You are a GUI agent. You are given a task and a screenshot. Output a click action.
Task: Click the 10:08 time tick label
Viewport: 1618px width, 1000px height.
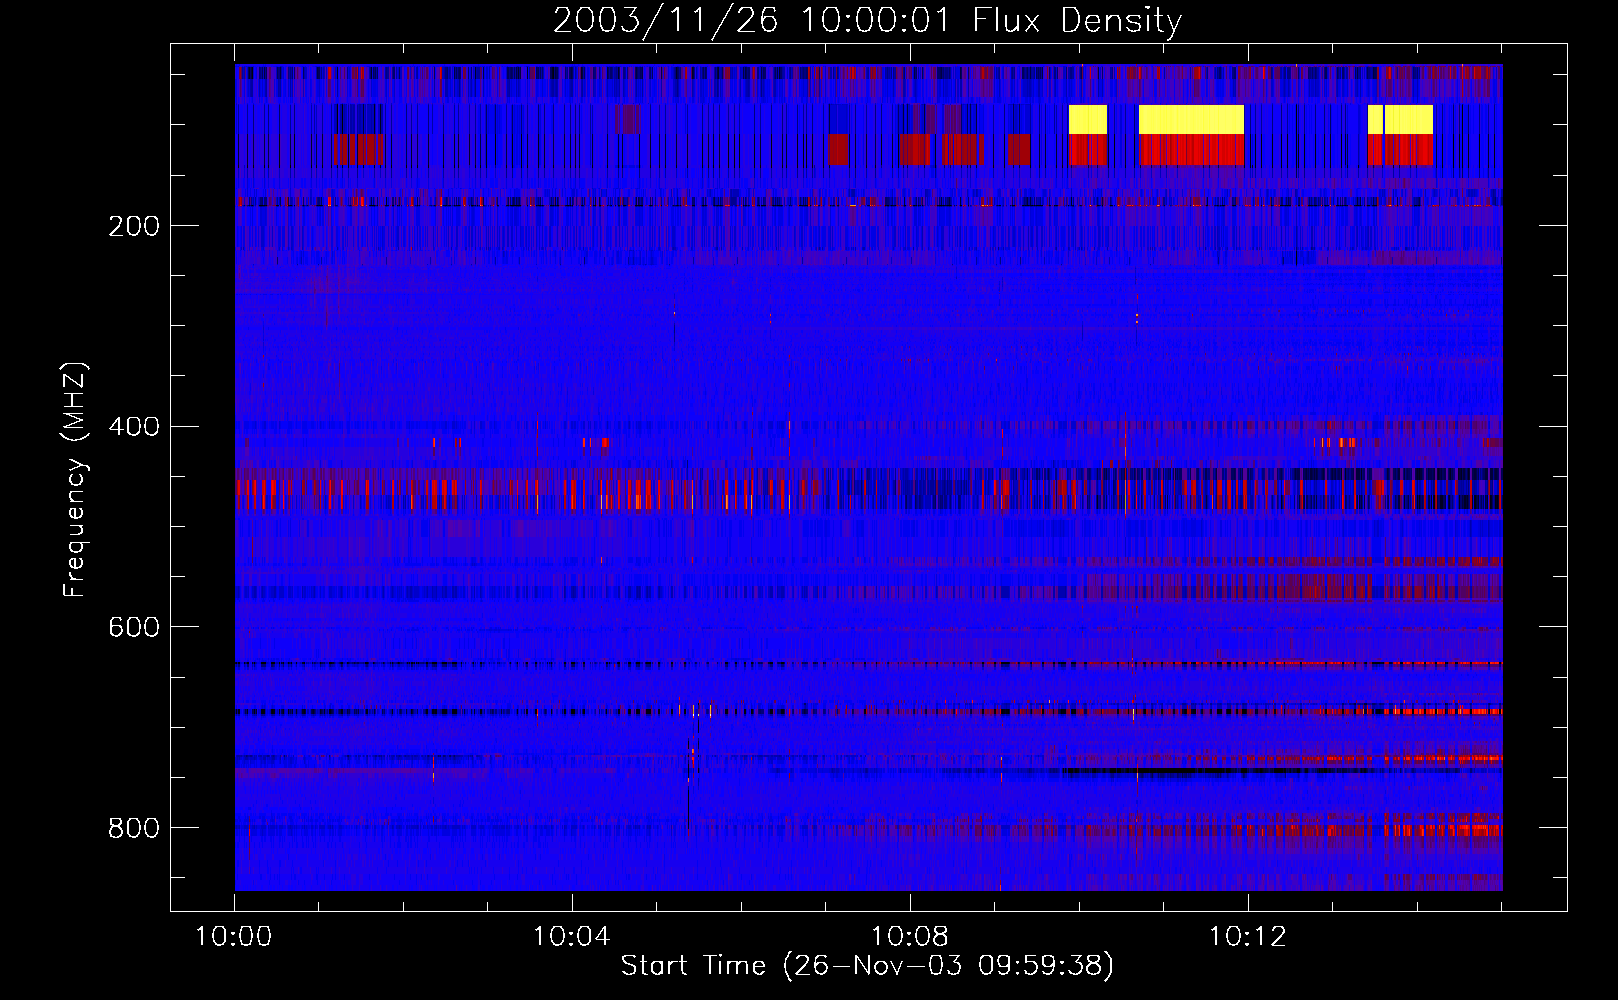[x=910, y=937]
